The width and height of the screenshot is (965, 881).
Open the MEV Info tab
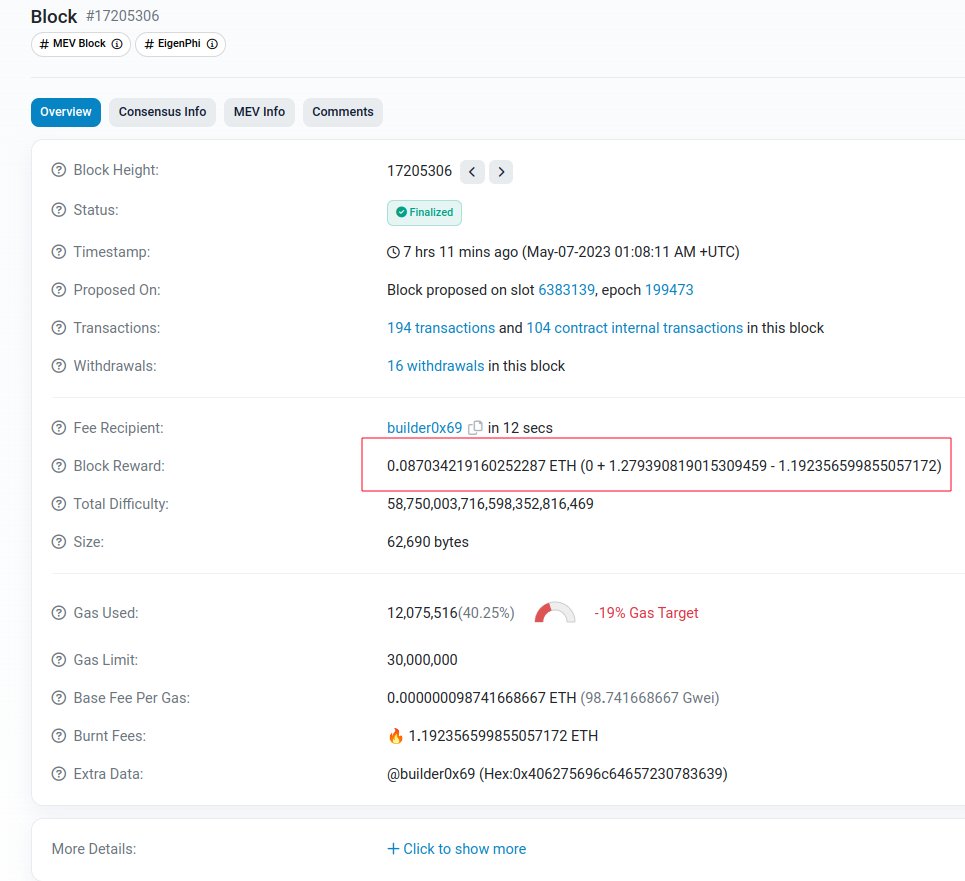(x=259, y=112)
